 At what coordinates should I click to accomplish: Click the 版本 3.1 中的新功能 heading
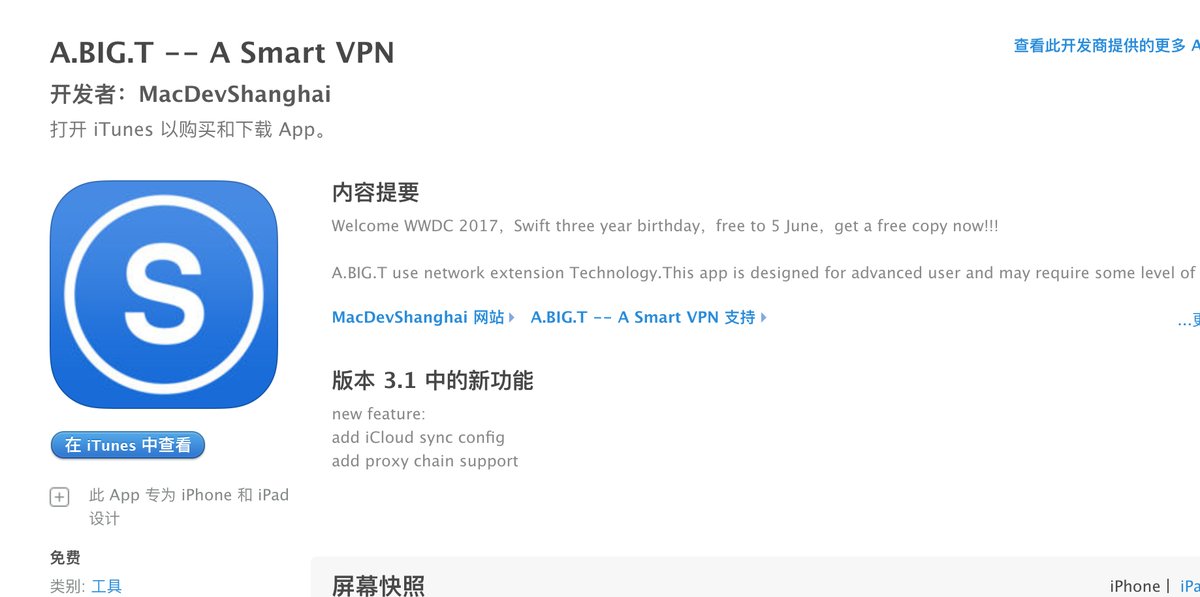tap(432, 381)
